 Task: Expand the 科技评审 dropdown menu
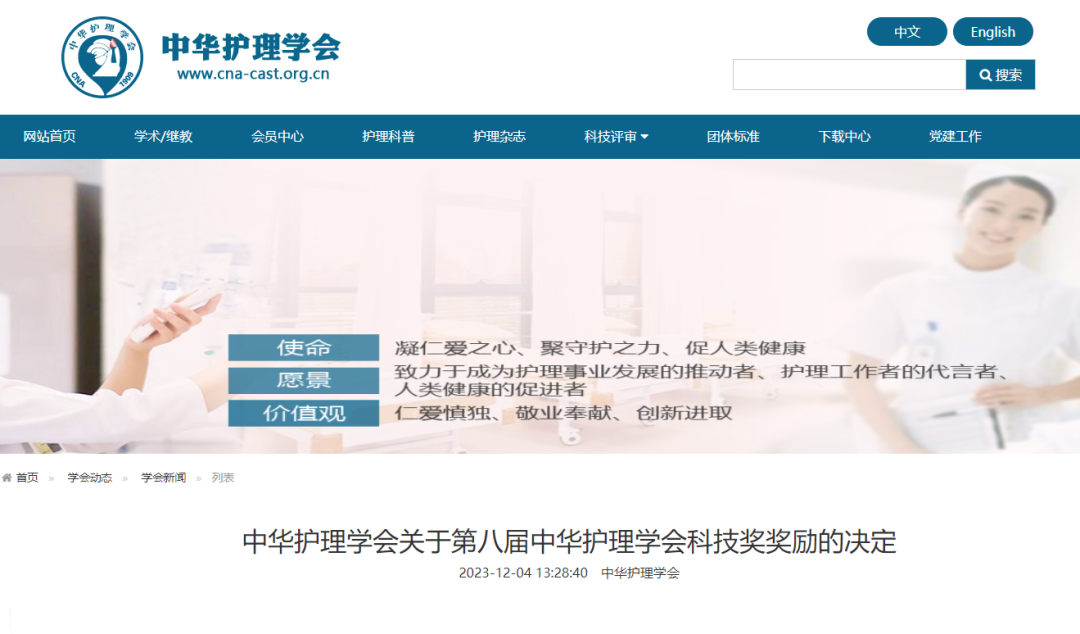616,136
